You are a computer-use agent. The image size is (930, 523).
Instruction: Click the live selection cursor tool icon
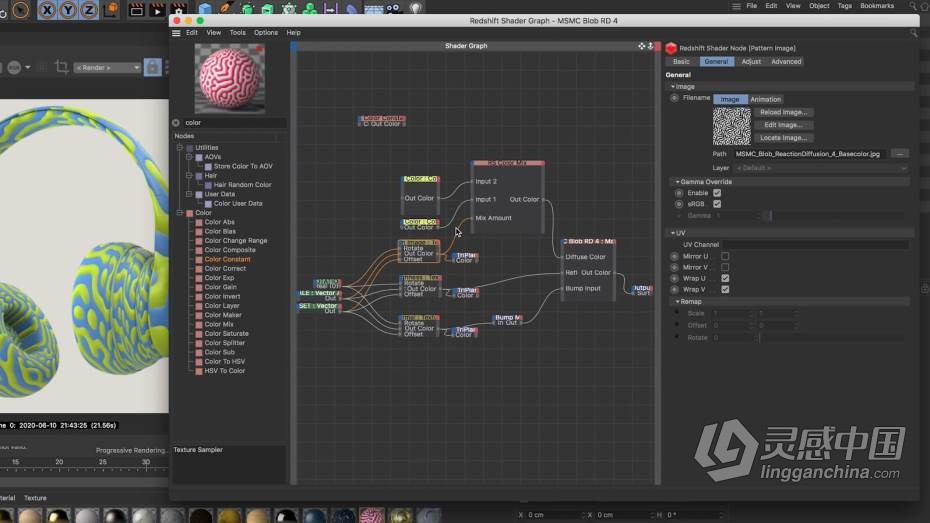(20, 10)
